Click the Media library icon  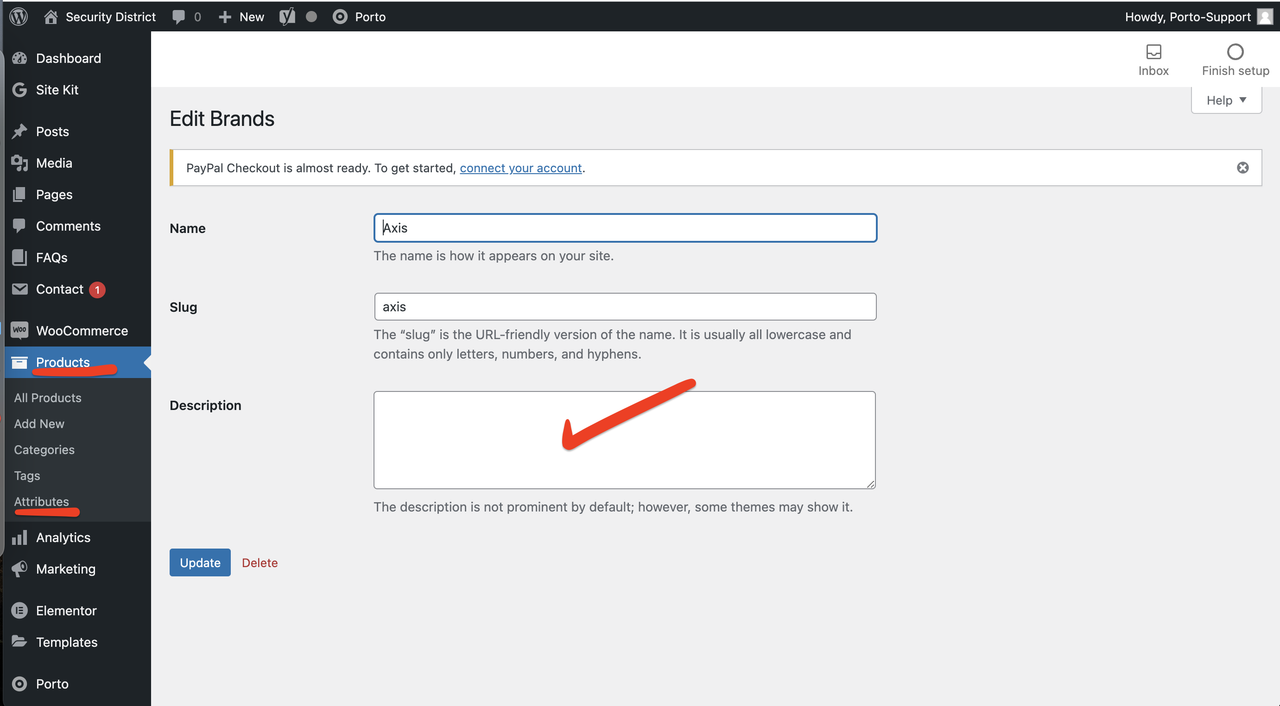tap(19, 163)
